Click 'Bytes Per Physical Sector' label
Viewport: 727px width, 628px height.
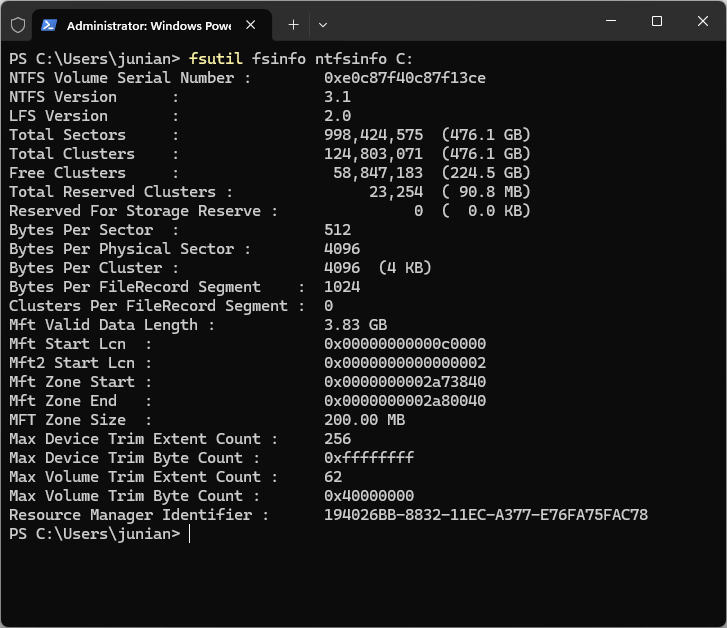121,249
